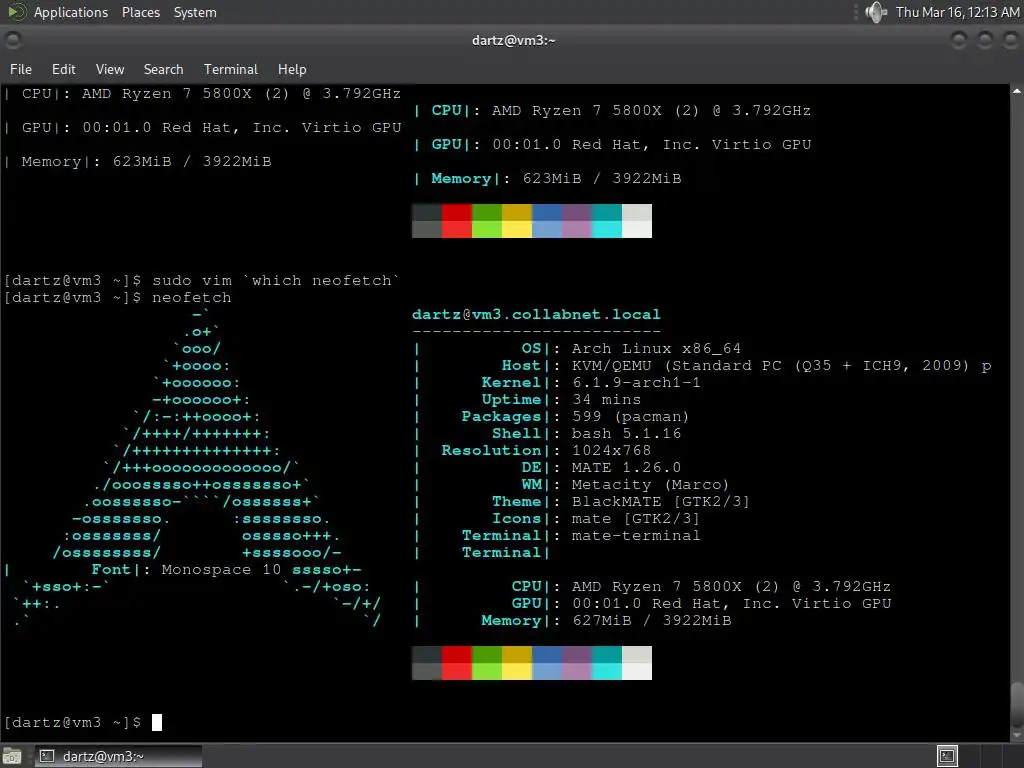This screenshot has width=1024, height=768.
Task: Click the 'Kernel' label
Action: pos(511,383)
